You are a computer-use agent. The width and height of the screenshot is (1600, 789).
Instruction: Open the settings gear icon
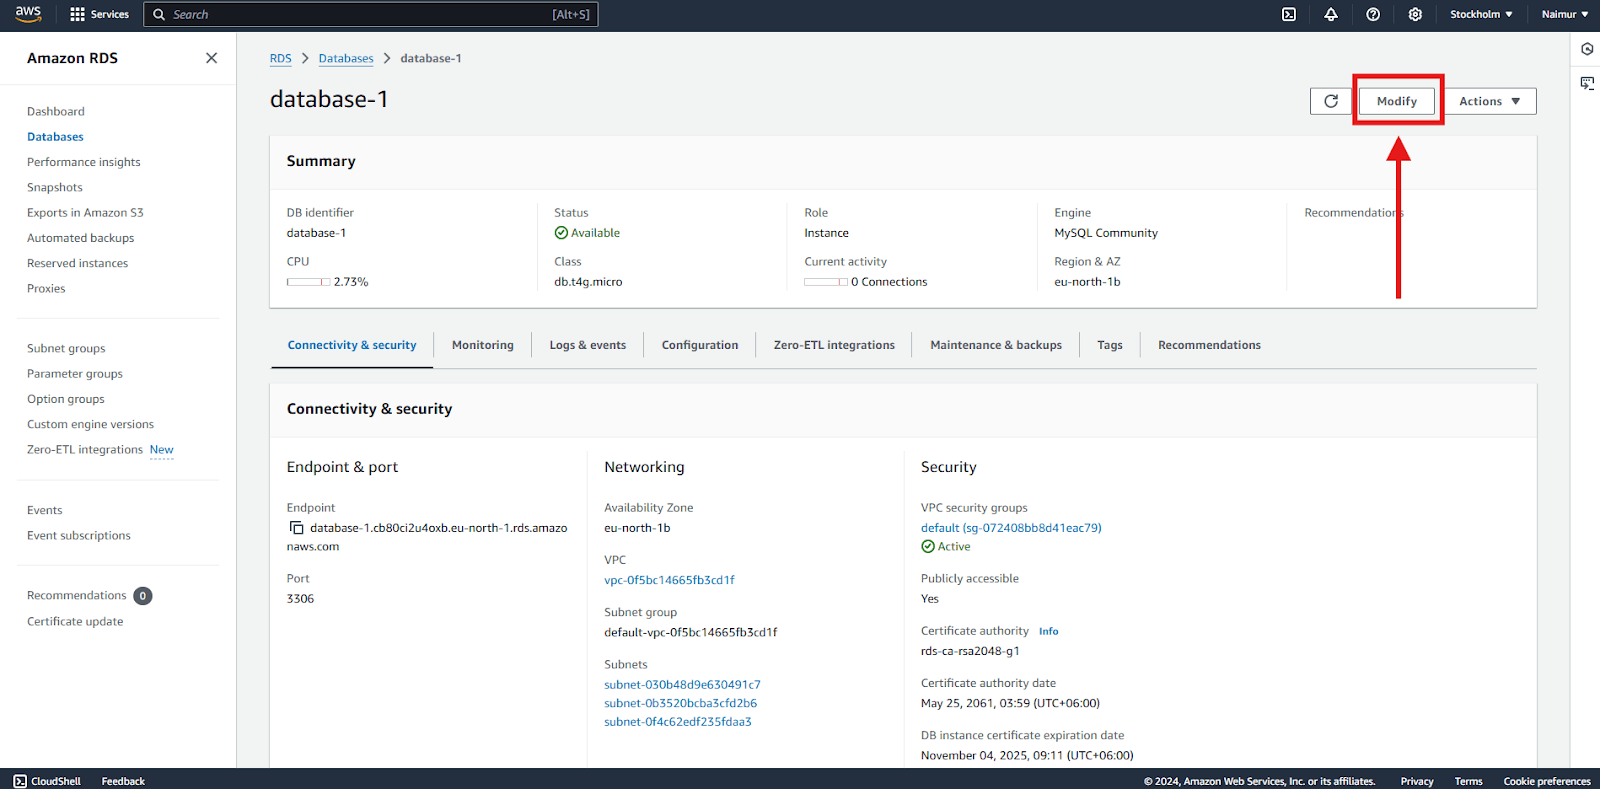tap(1415, 14)
